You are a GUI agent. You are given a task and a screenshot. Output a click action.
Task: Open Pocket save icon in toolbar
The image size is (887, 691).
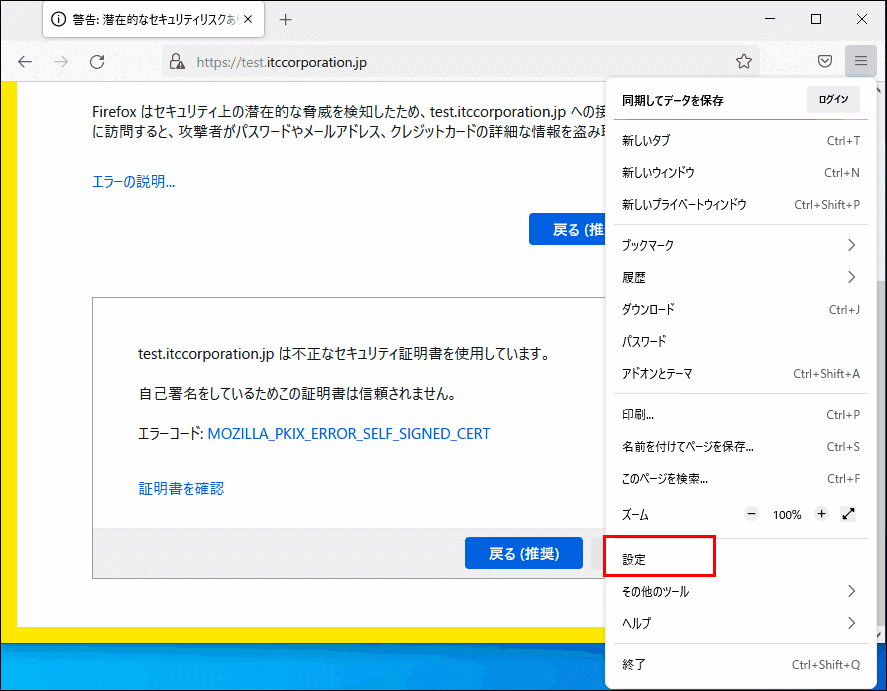825,61
